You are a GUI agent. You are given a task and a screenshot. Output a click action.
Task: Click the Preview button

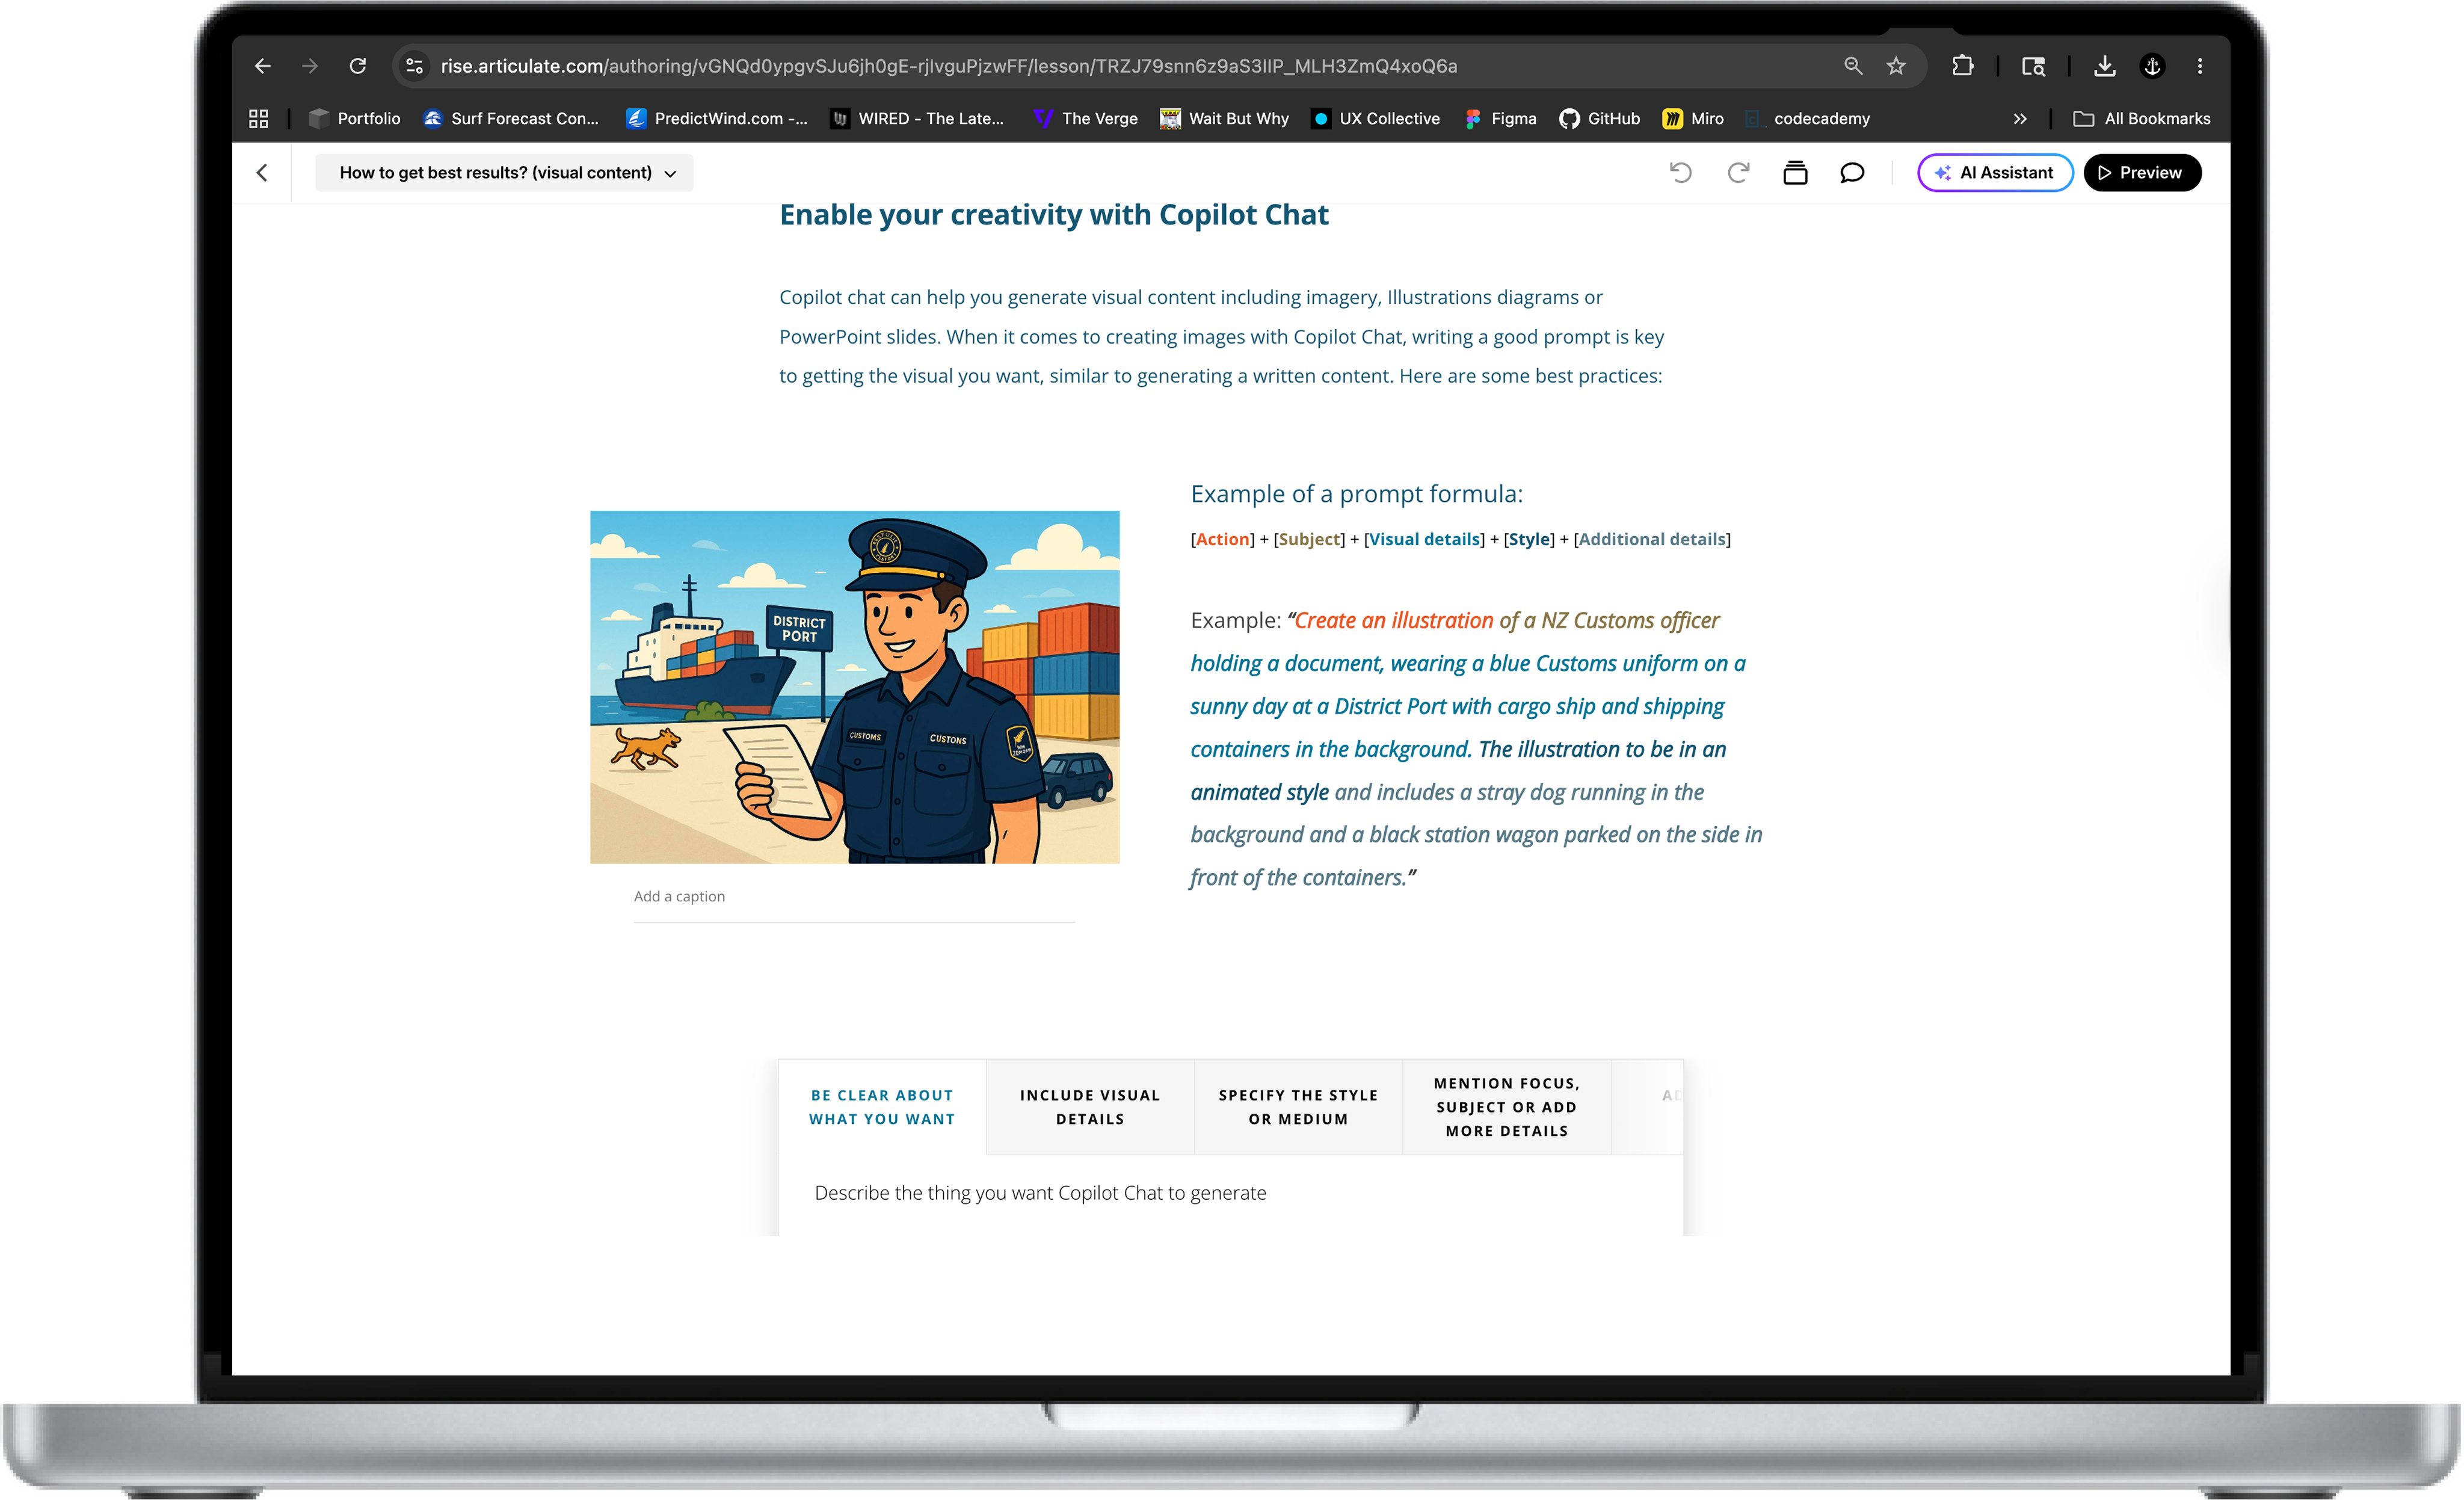click(x=2142, y=173)
